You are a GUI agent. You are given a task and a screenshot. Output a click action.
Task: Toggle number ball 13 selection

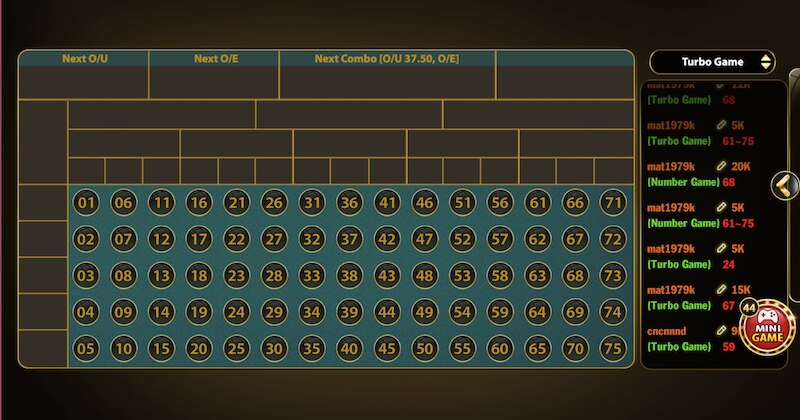click(161, 276)
